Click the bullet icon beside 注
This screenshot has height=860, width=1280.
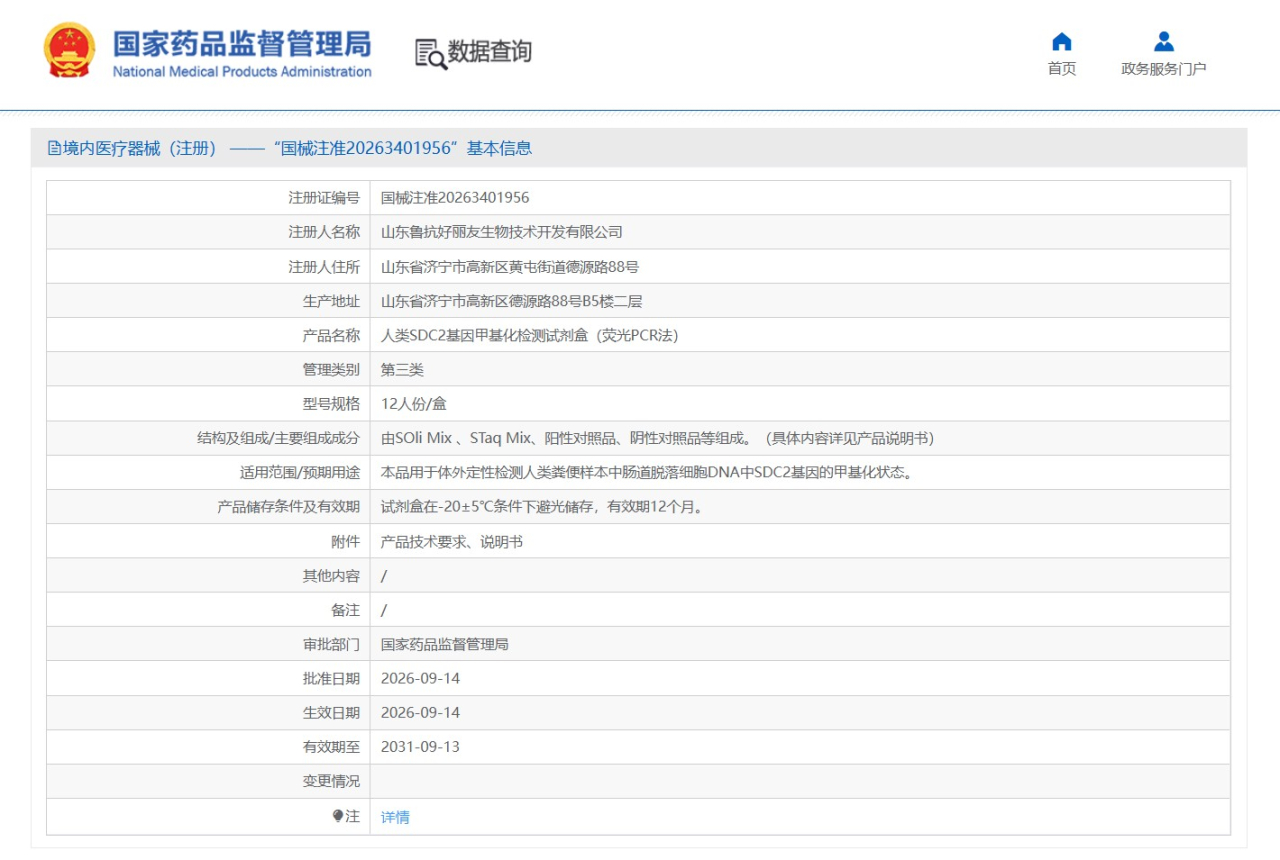pyautogui.click(x=338, y=816)
